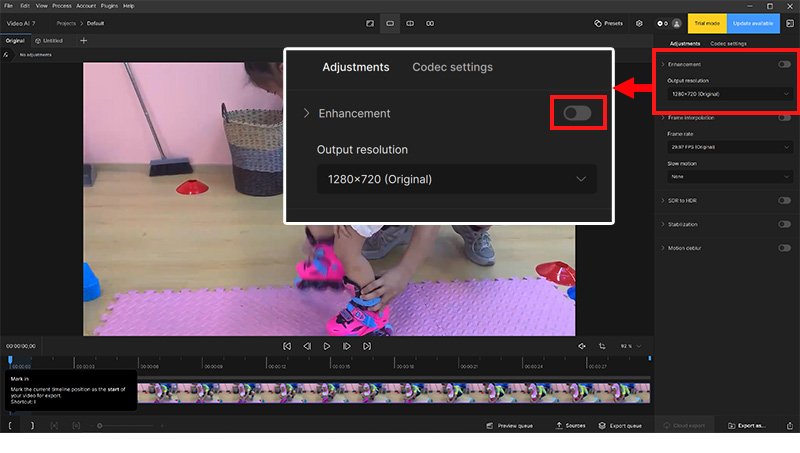
Task: Open the Frame rate dropdown showing 29.97 FPS
Action: point(730,147)
